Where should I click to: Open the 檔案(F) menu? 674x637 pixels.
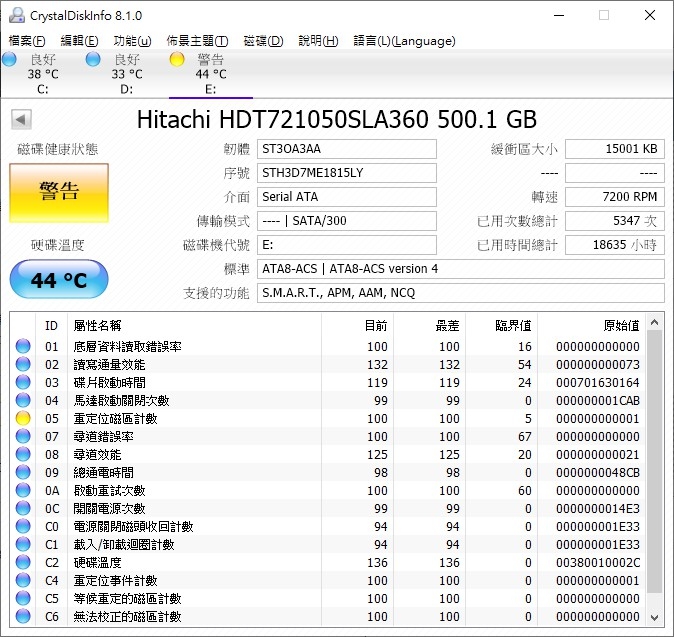27,41
